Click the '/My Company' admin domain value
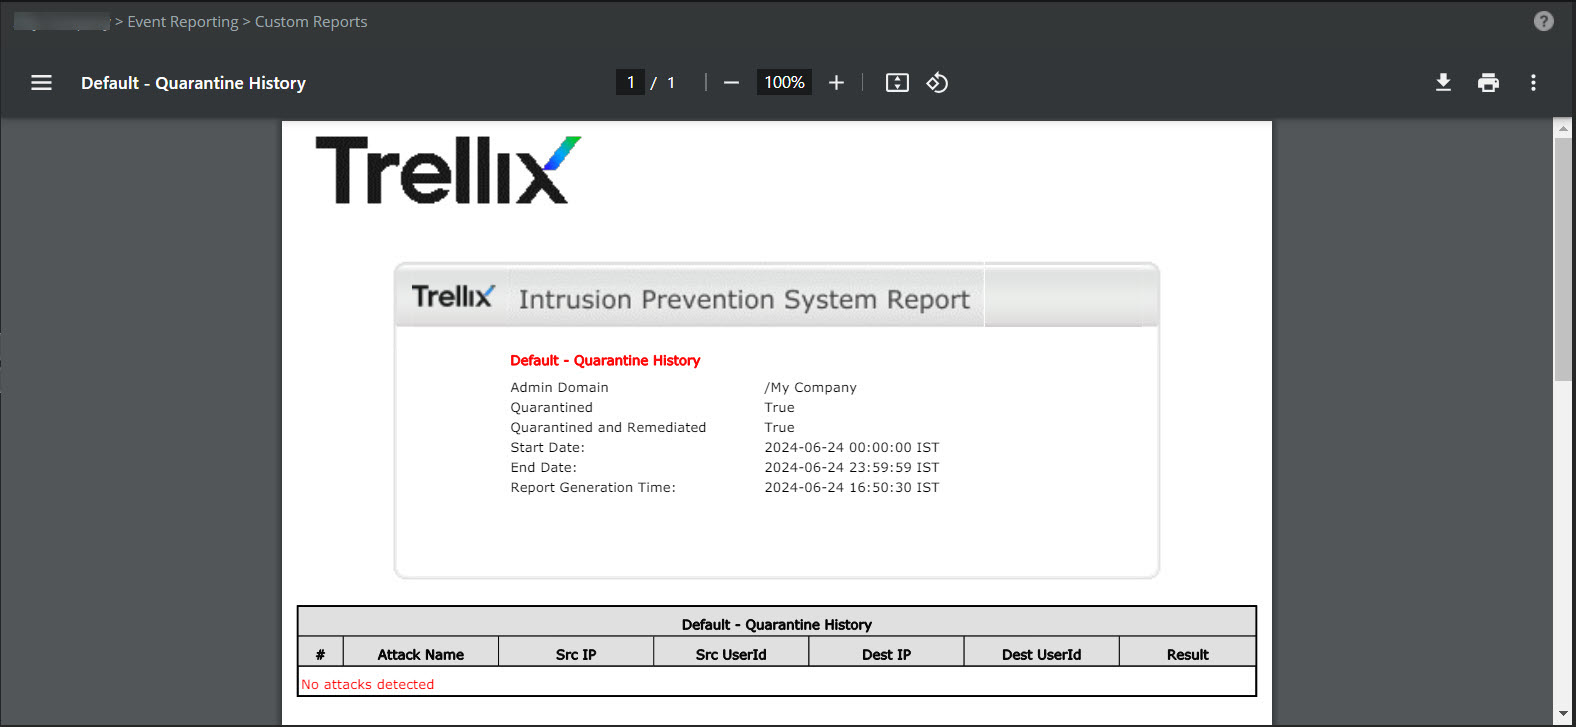Viewport: 1576px width, 727px height. 811,388
